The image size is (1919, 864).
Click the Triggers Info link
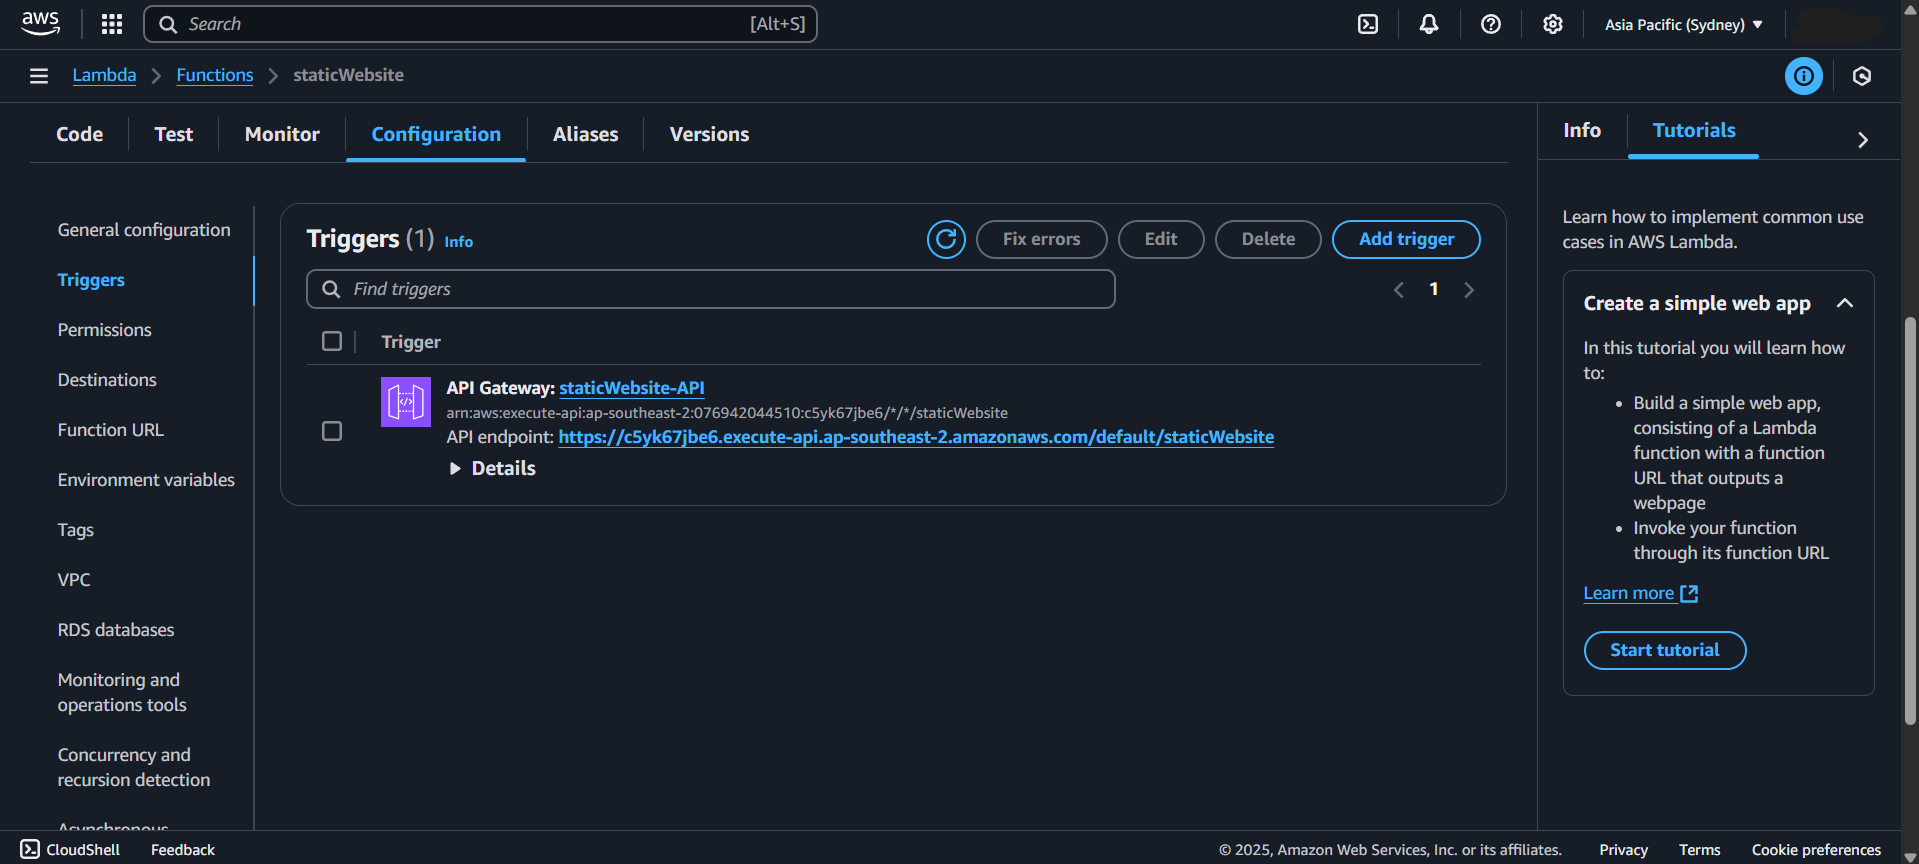pyautogui.click(x=459, y=242)
